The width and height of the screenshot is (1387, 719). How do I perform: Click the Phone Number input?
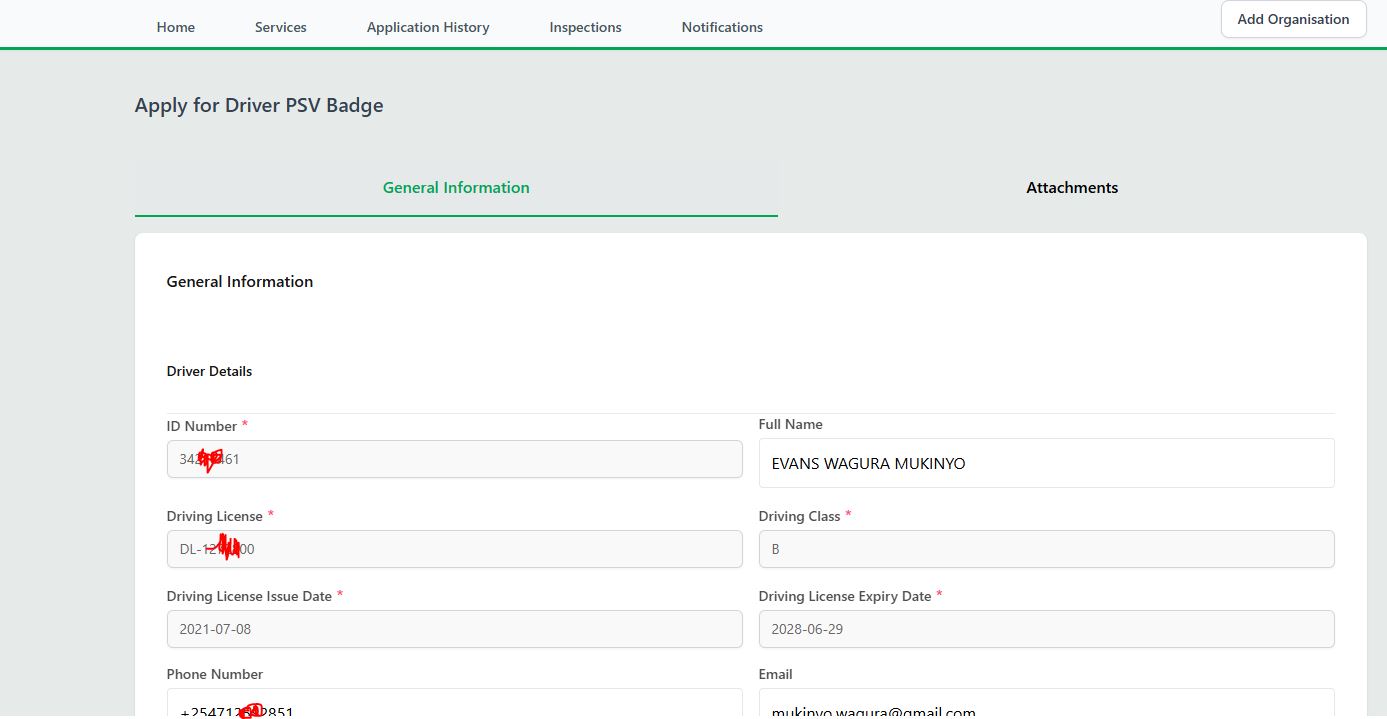tap(454, 708)
